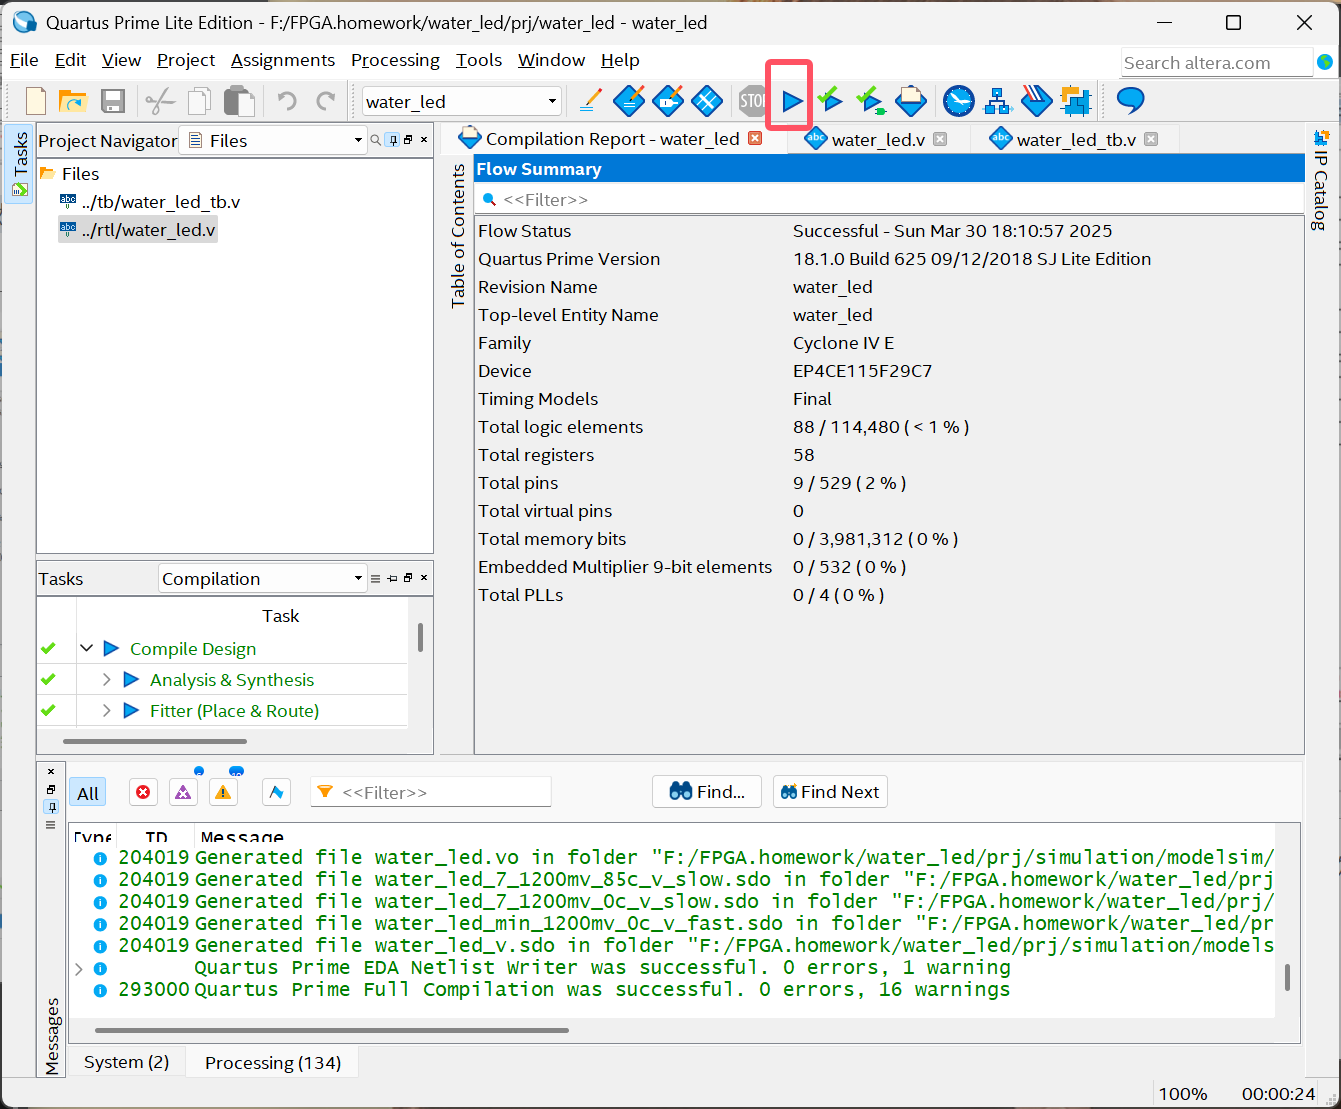Expand the Fitter (Place & Route) task

(107, 711)
